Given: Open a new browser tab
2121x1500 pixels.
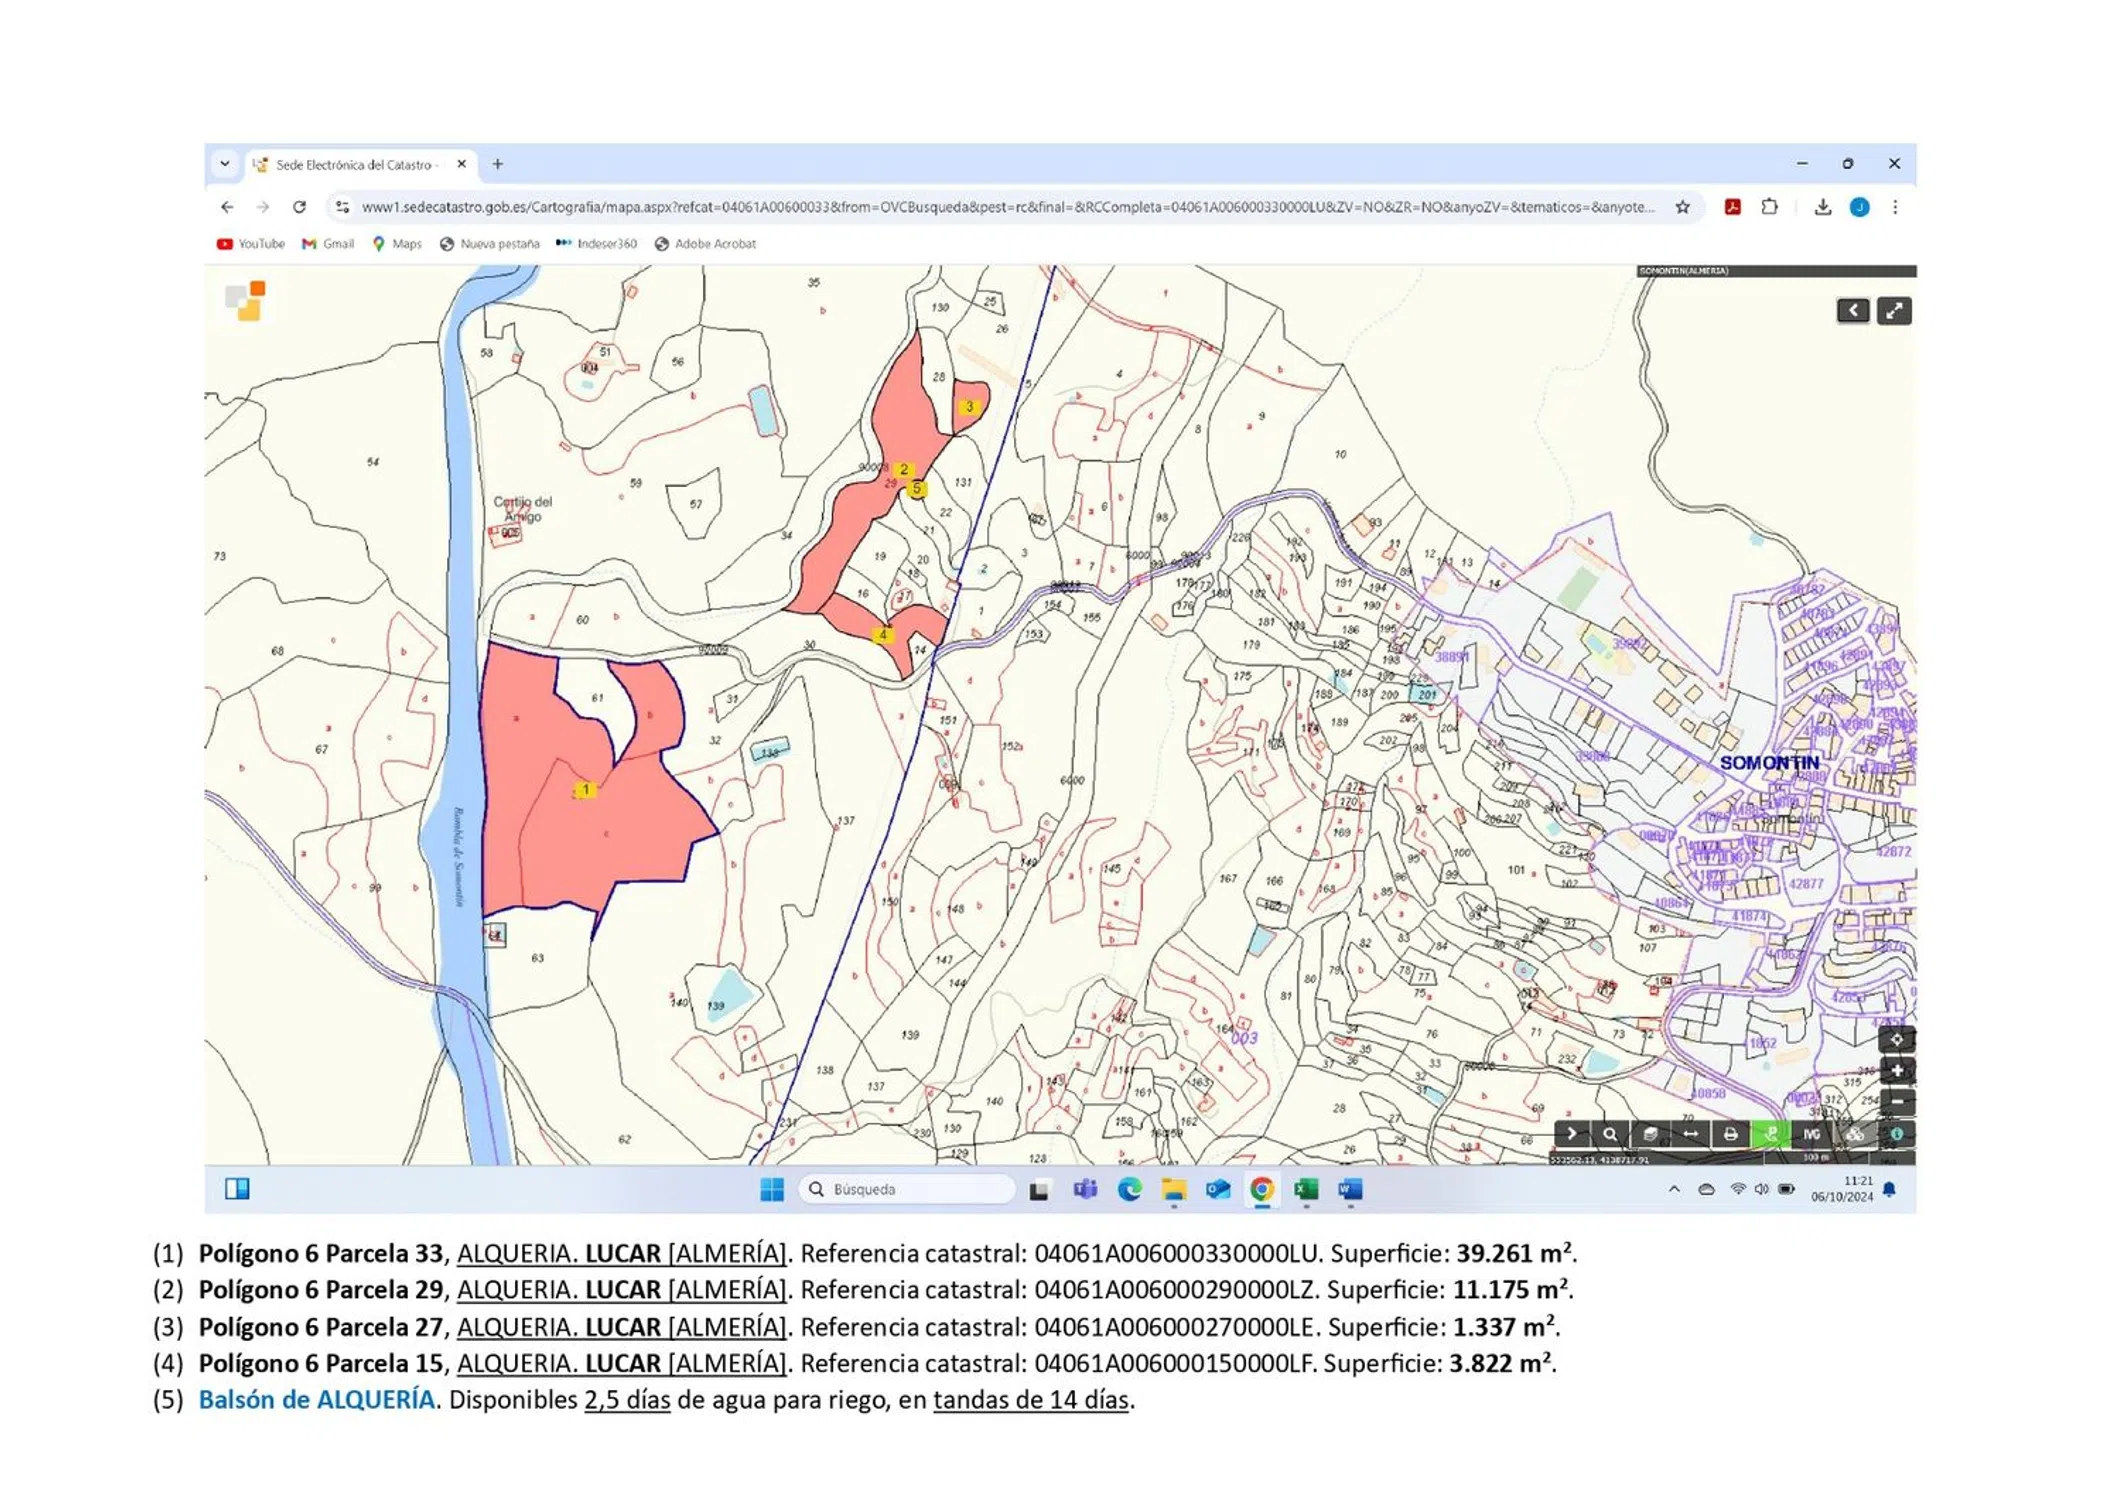Looking at the screenshot, I should [497, 164].
